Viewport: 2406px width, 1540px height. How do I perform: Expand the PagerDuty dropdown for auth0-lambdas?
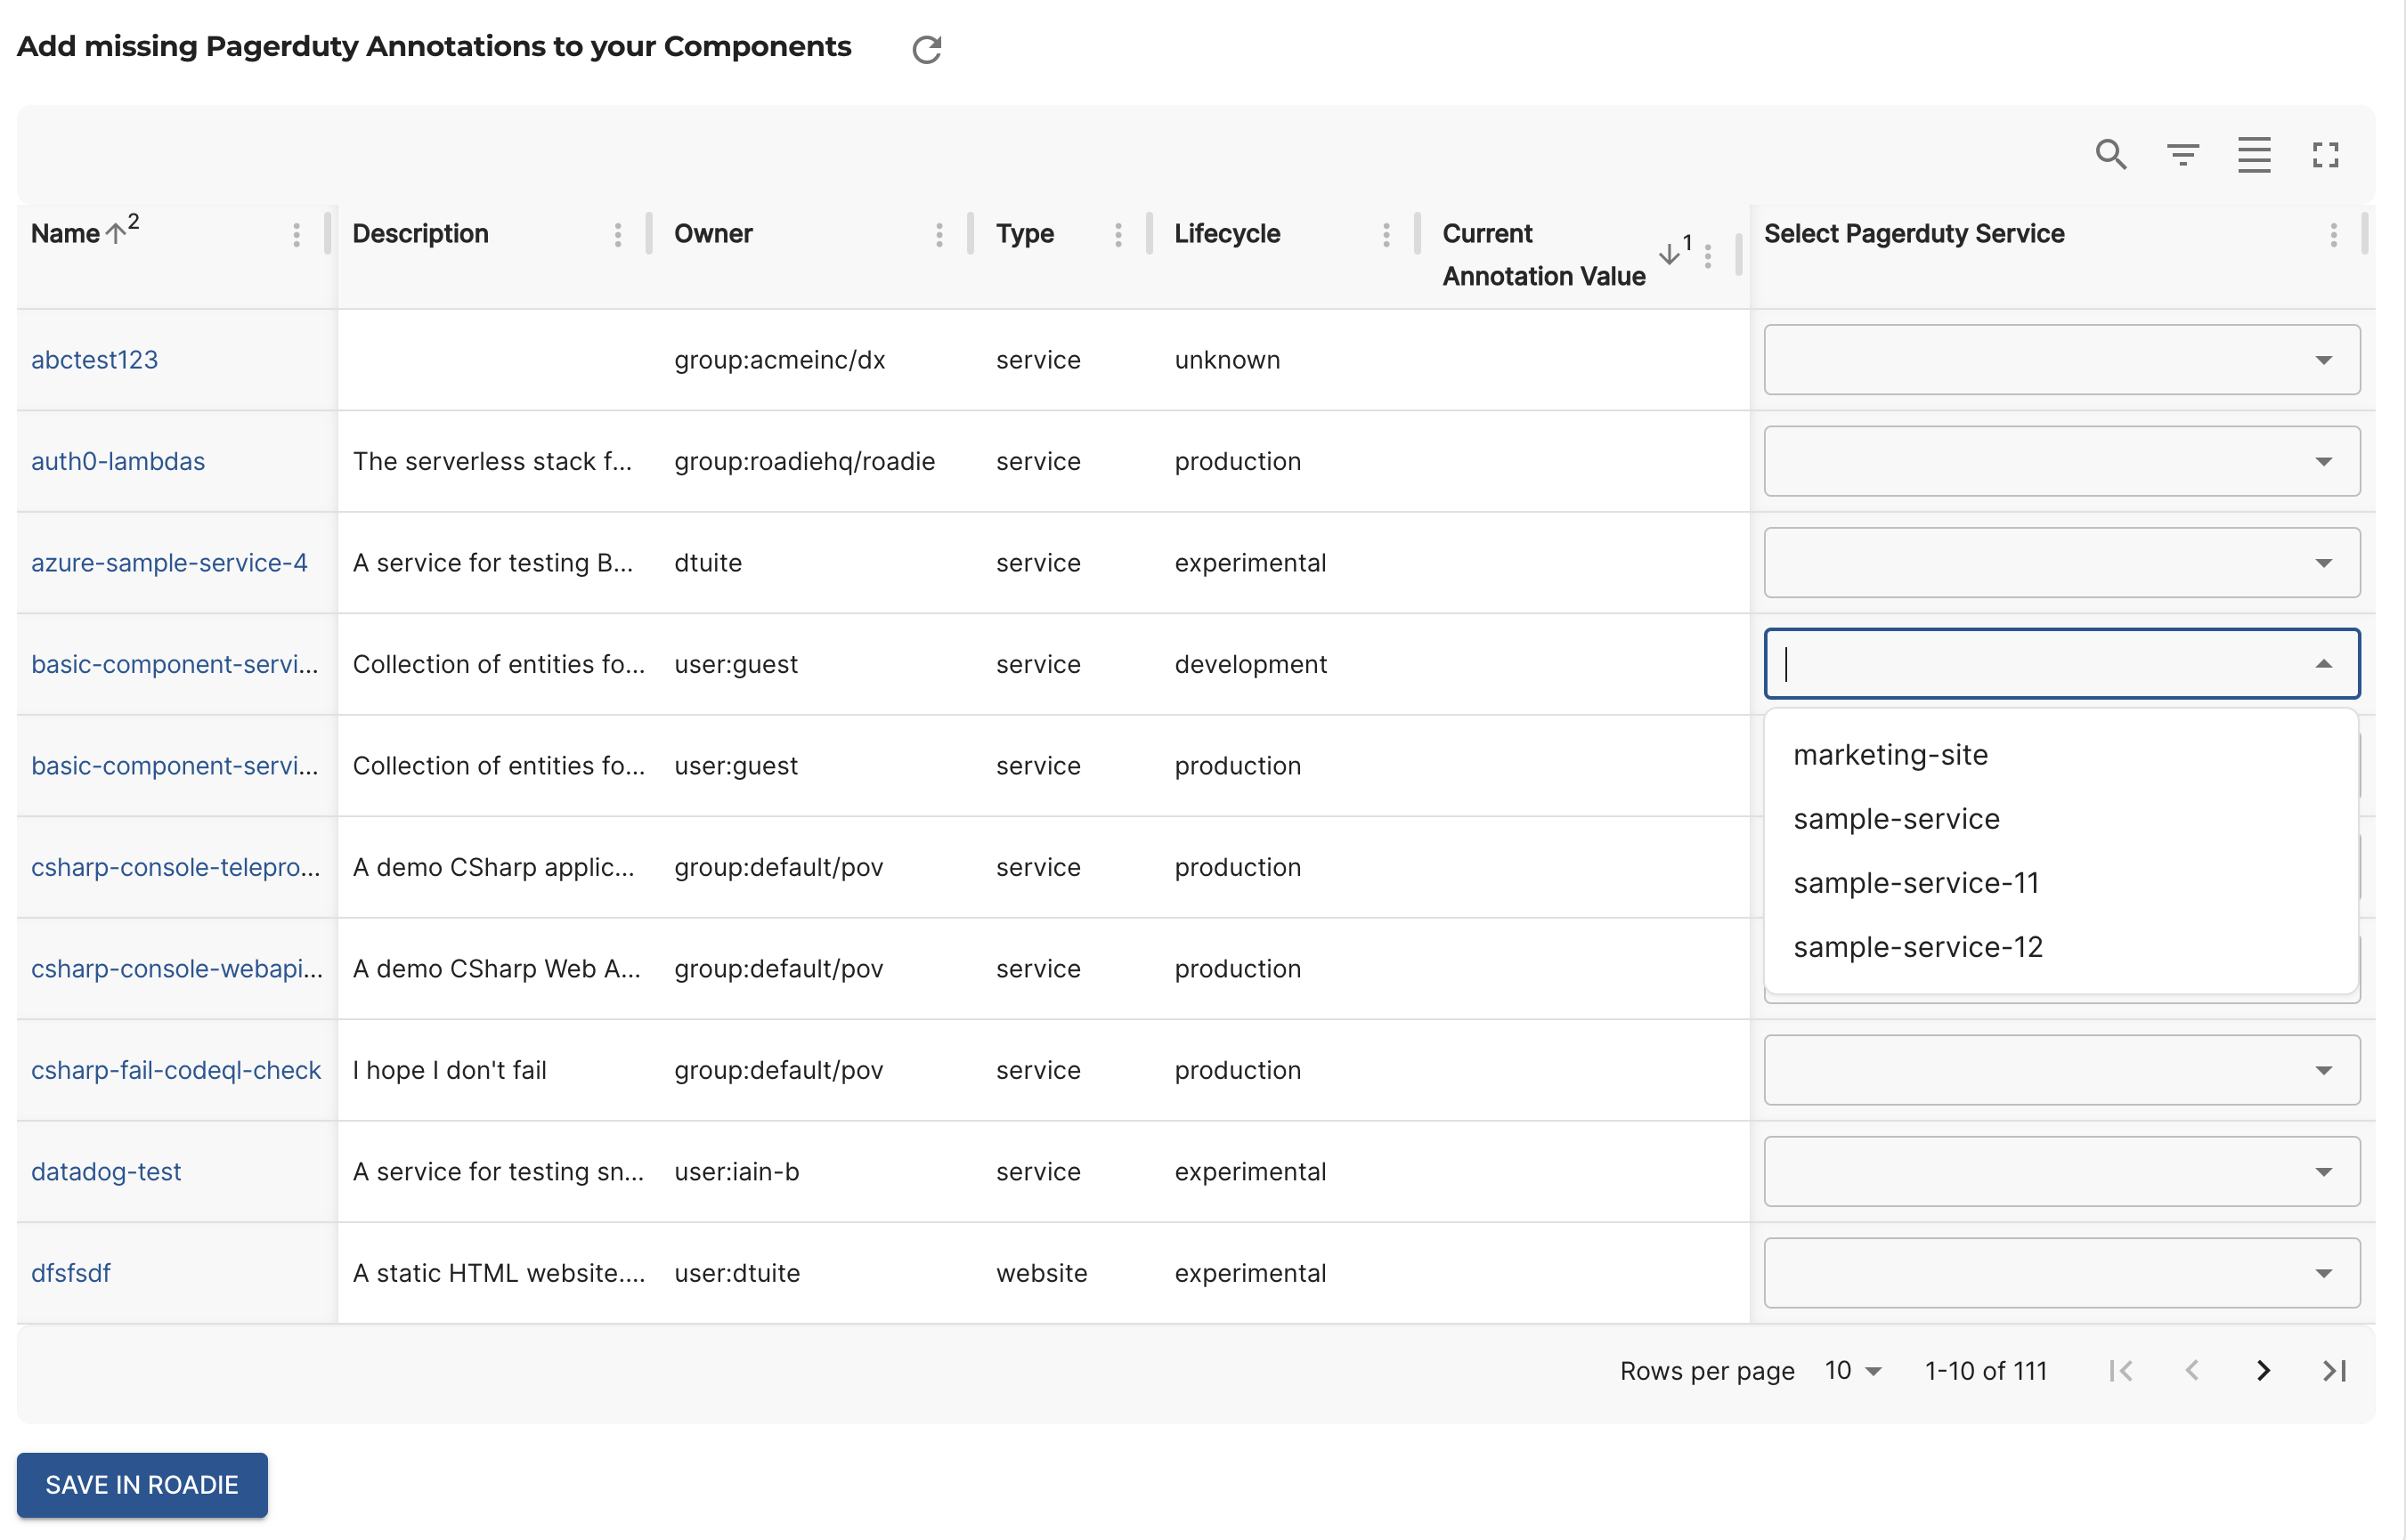2323,461
